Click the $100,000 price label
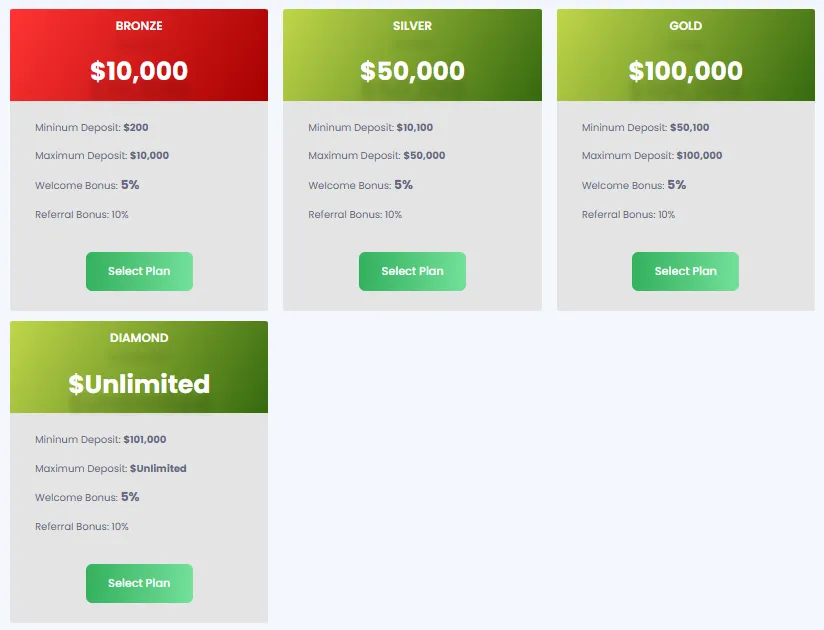The image size is (824, 630). (685, 71)
